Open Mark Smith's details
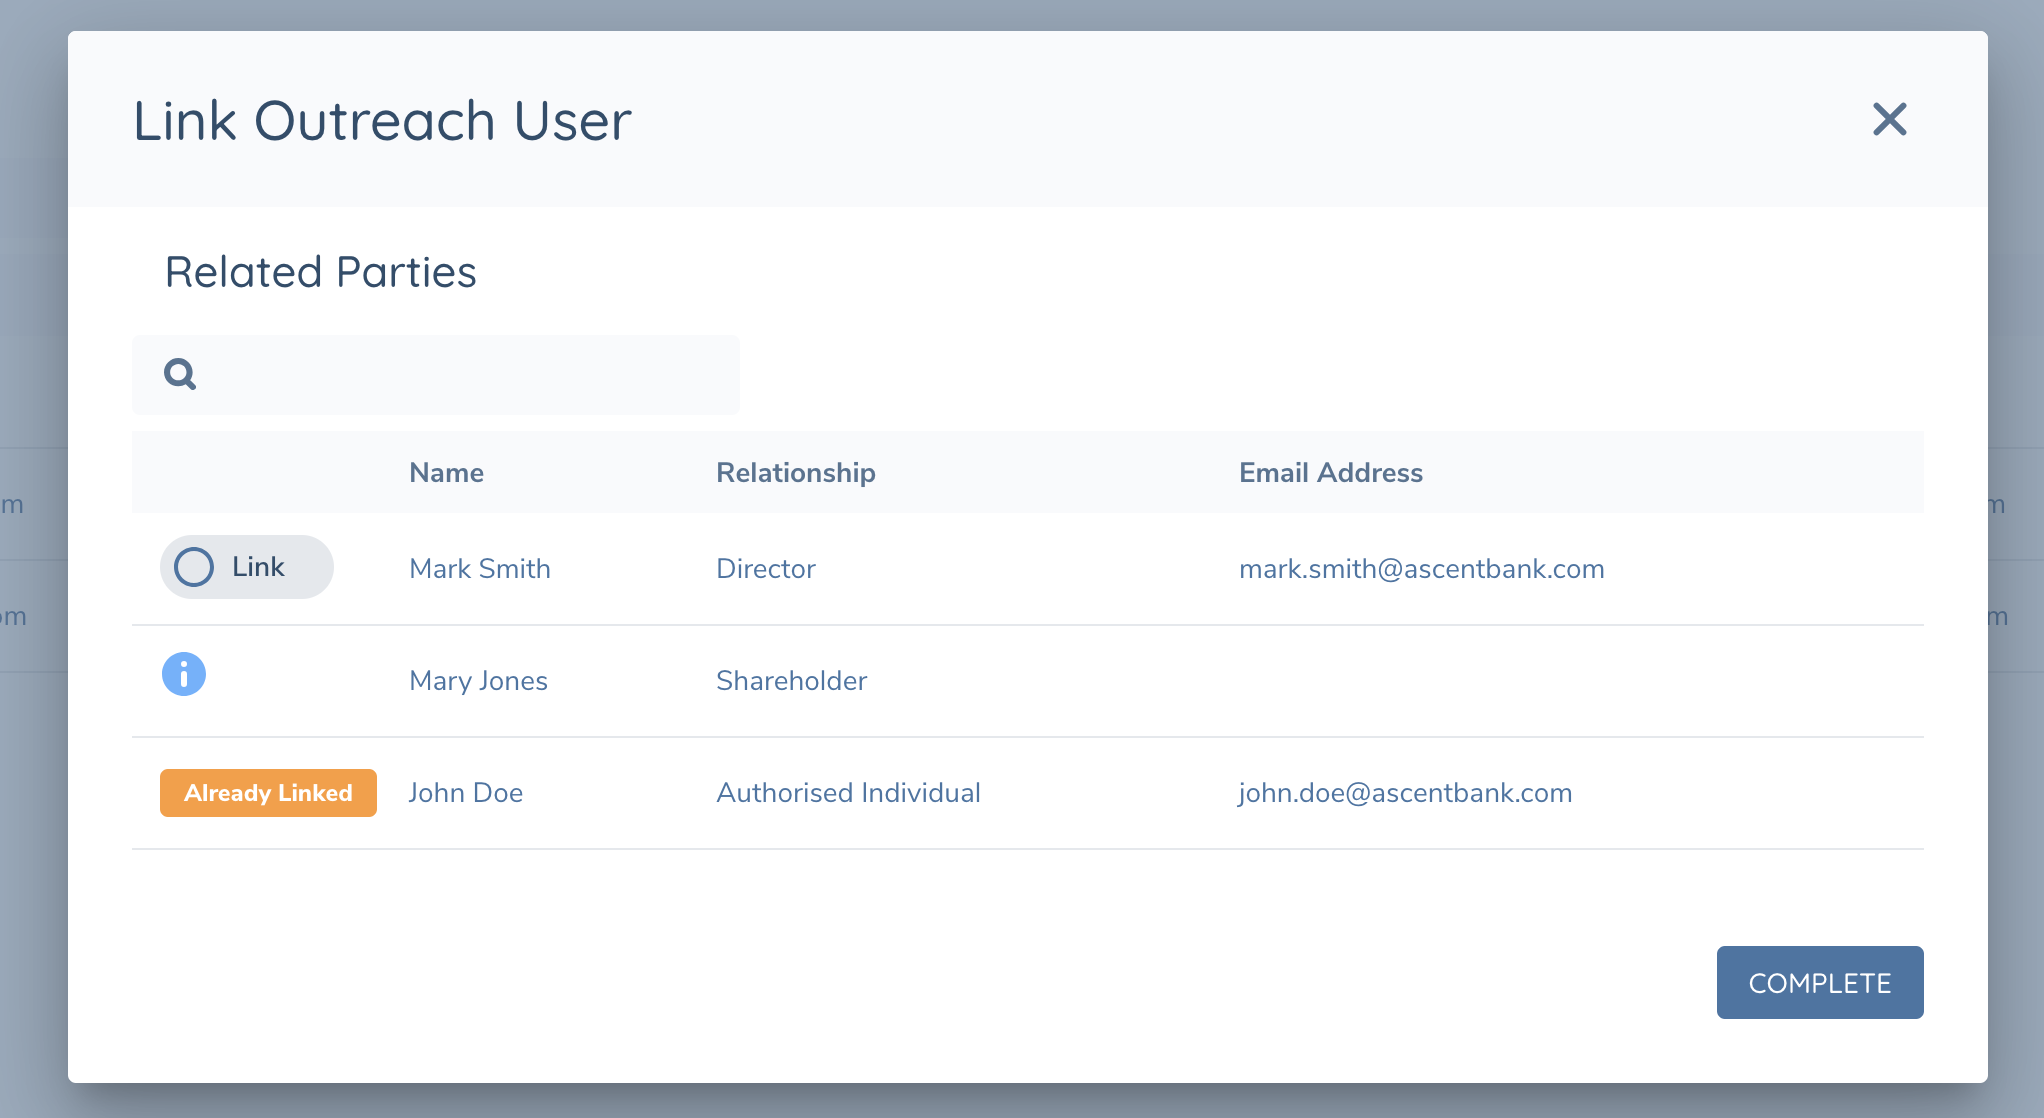2044x1118 pixels. [x=479, y=568]
